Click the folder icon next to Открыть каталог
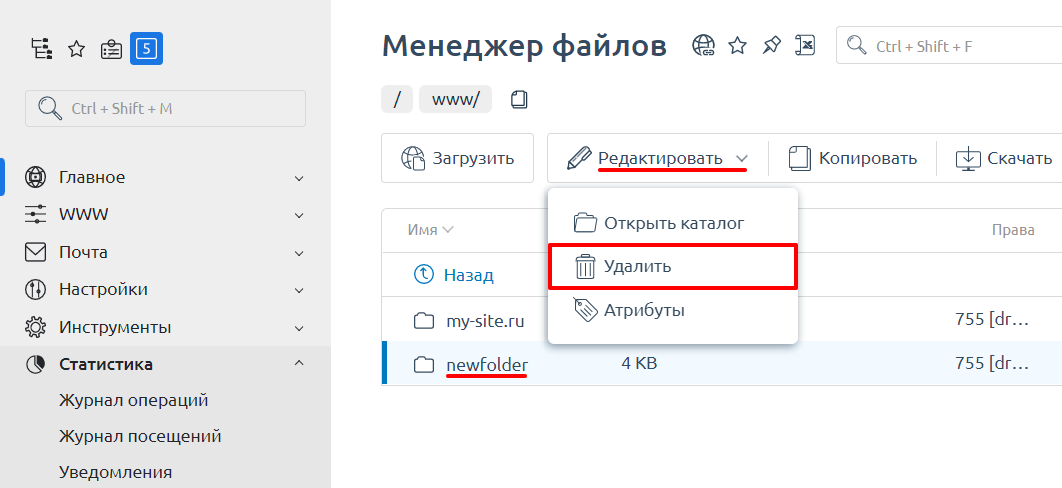The height and width of the screenshot is (488, 1062). 585,223
